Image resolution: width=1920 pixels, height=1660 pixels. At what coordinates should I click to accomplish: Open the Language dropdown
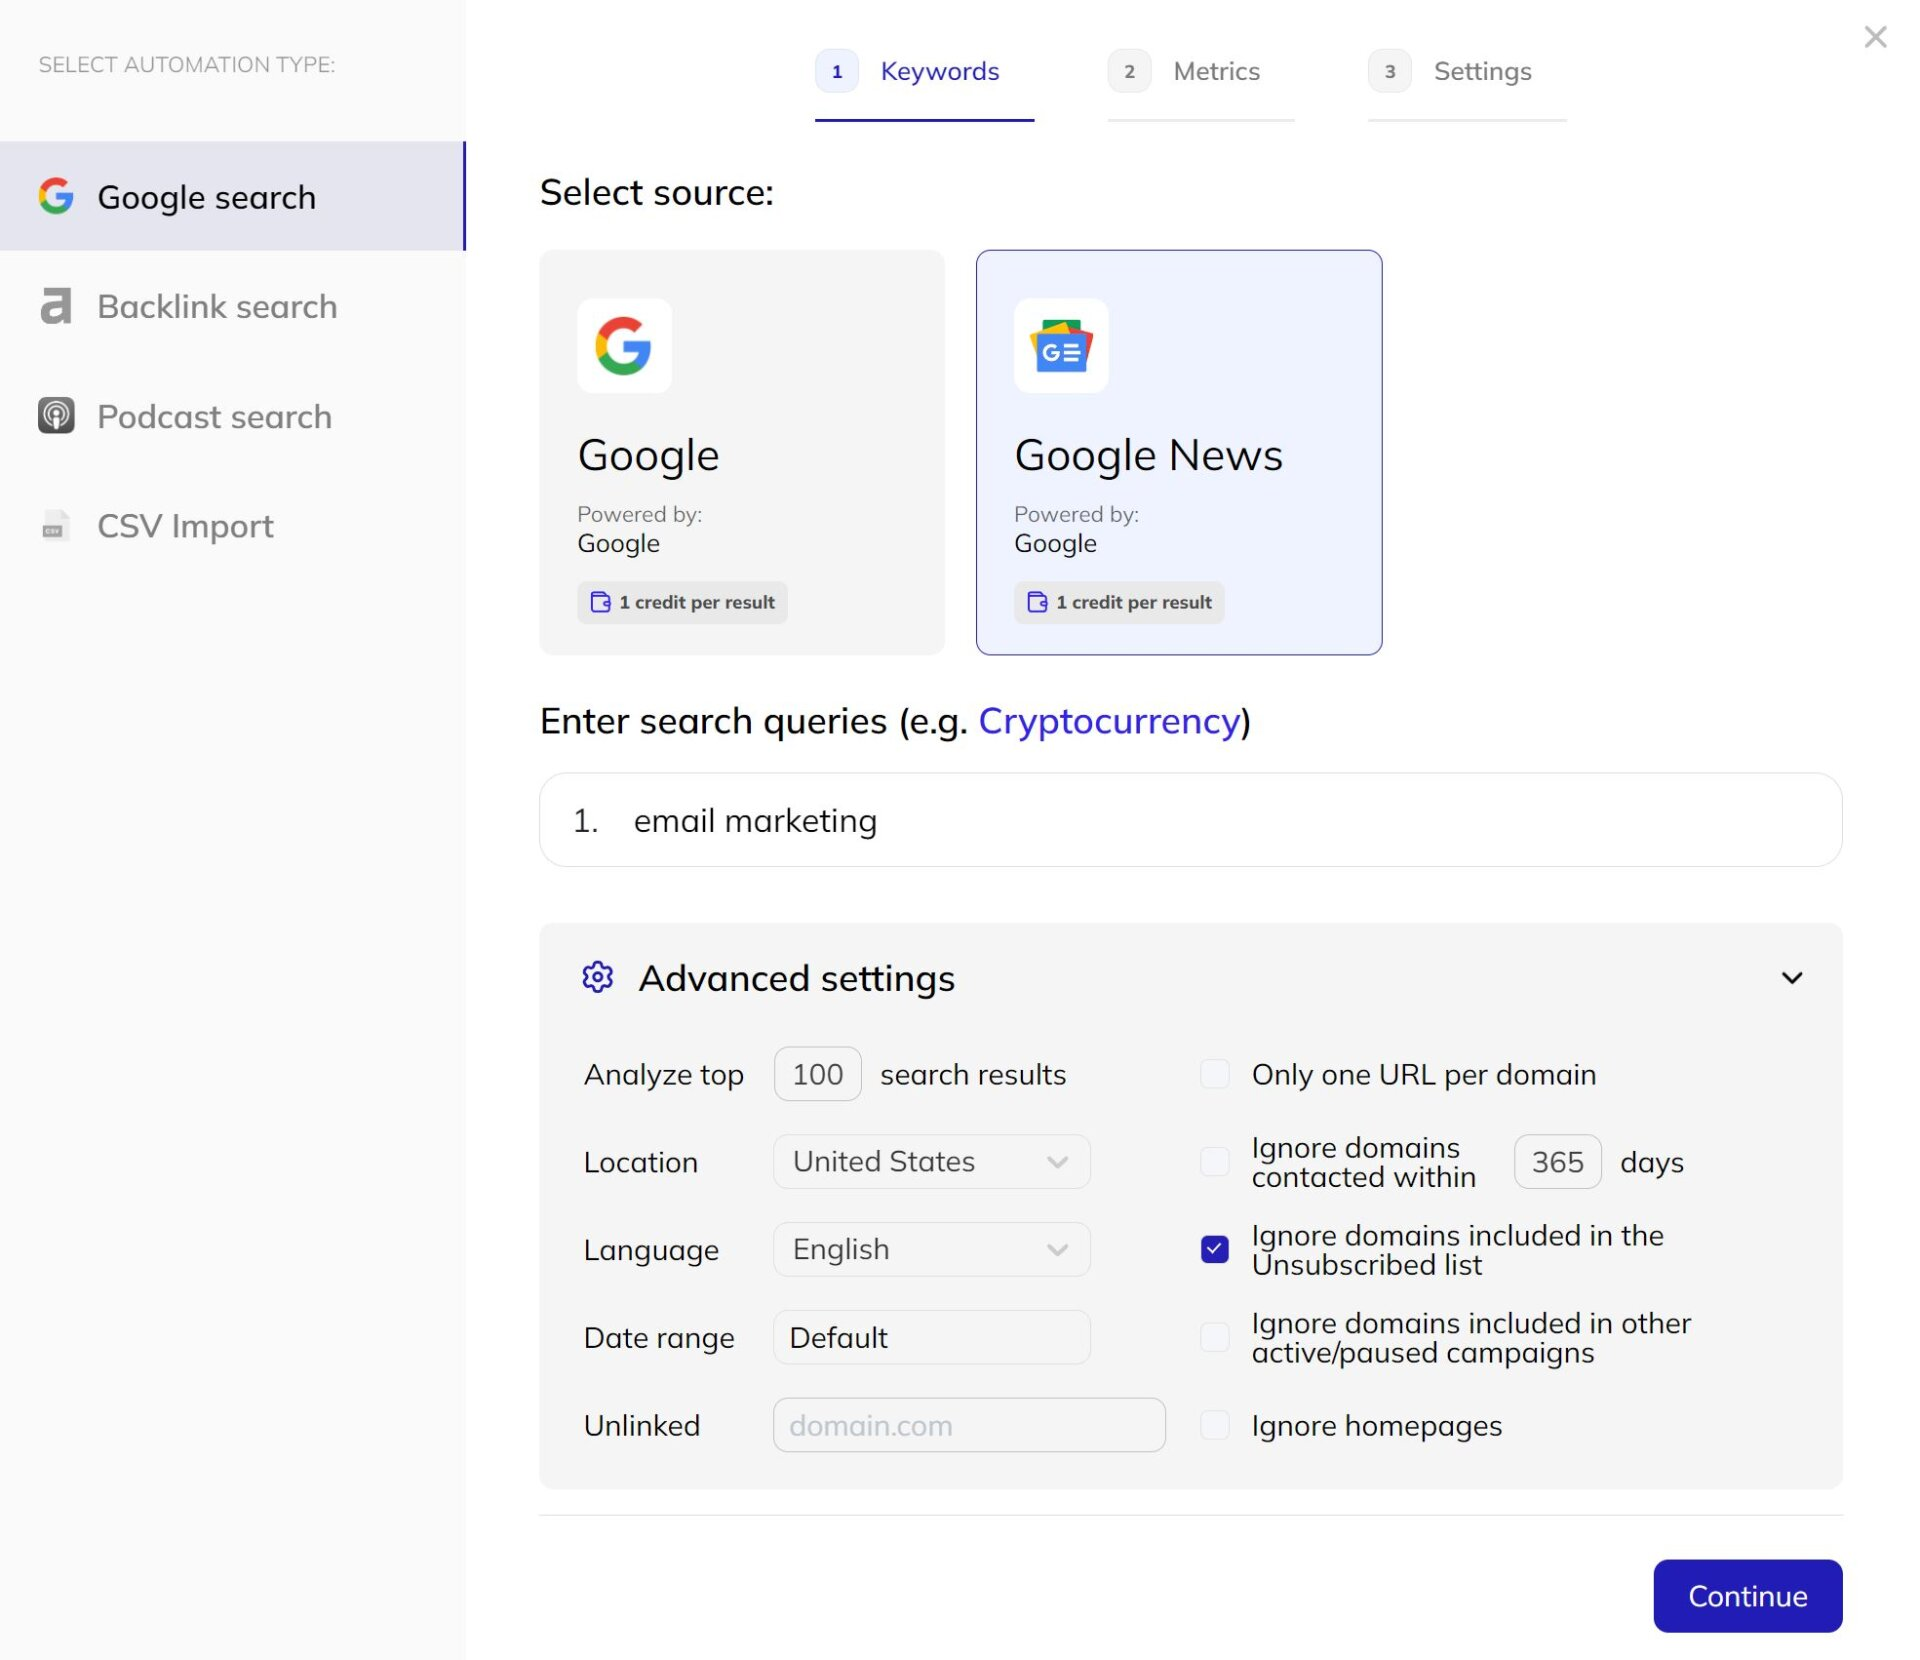(931, 1249)
